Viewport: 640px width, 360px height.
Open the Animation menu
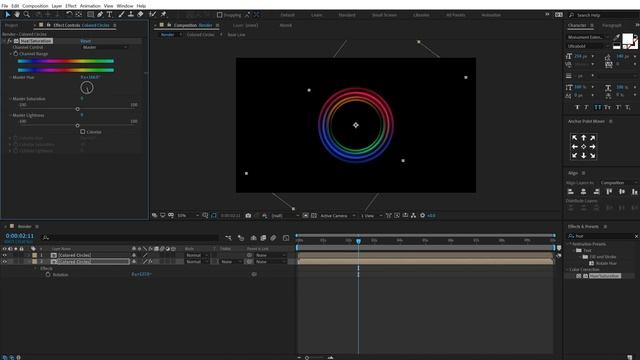click(x=90, y=6)
